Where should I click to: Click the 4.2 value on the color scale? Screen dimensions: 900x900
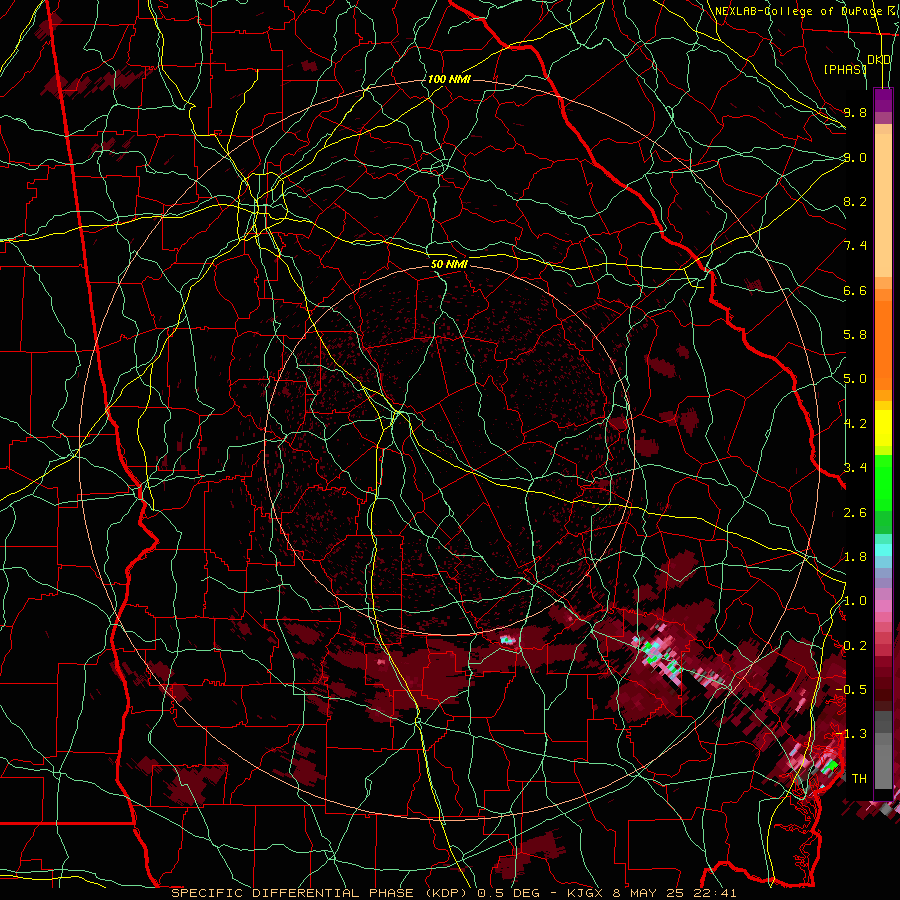(x=855, y=424)
